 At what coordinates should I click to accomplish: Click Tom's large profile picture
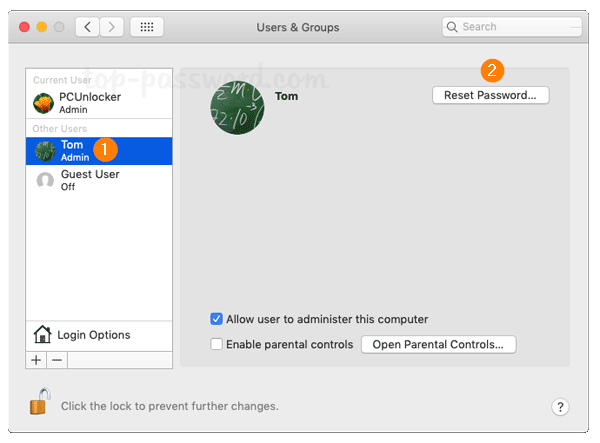237,108
